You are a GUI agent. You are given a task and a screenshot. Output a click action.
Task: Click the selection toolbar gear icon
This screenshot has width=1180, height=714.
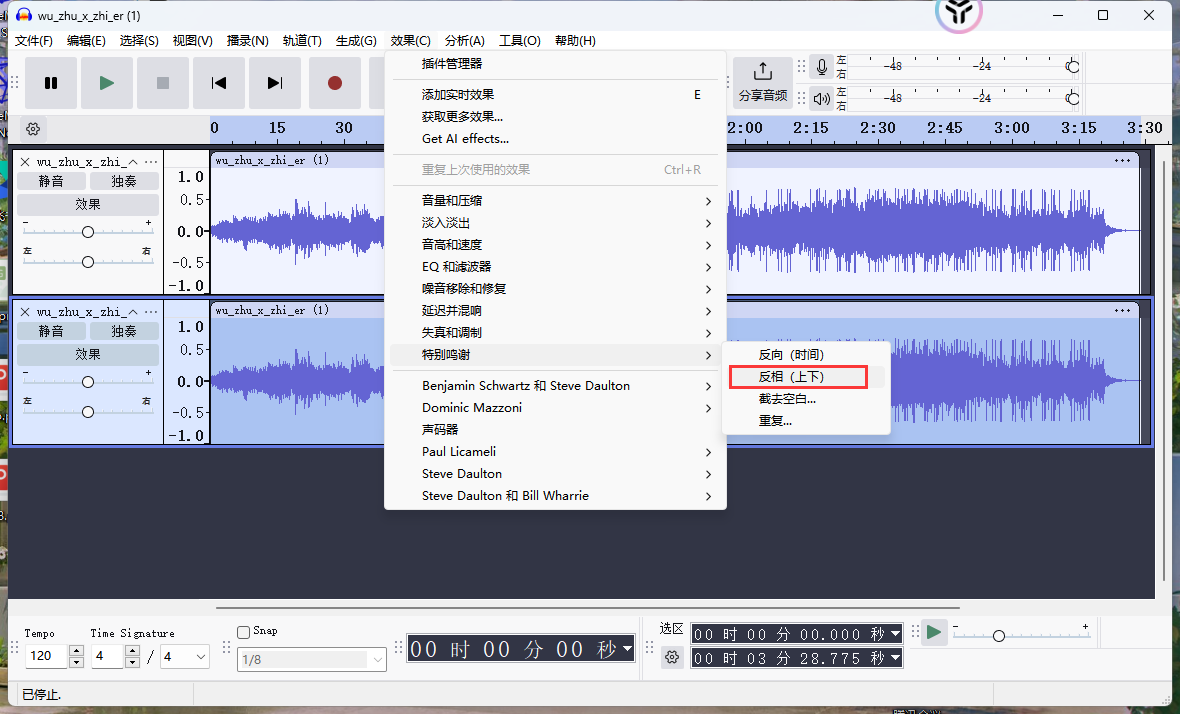pos(672,657)
